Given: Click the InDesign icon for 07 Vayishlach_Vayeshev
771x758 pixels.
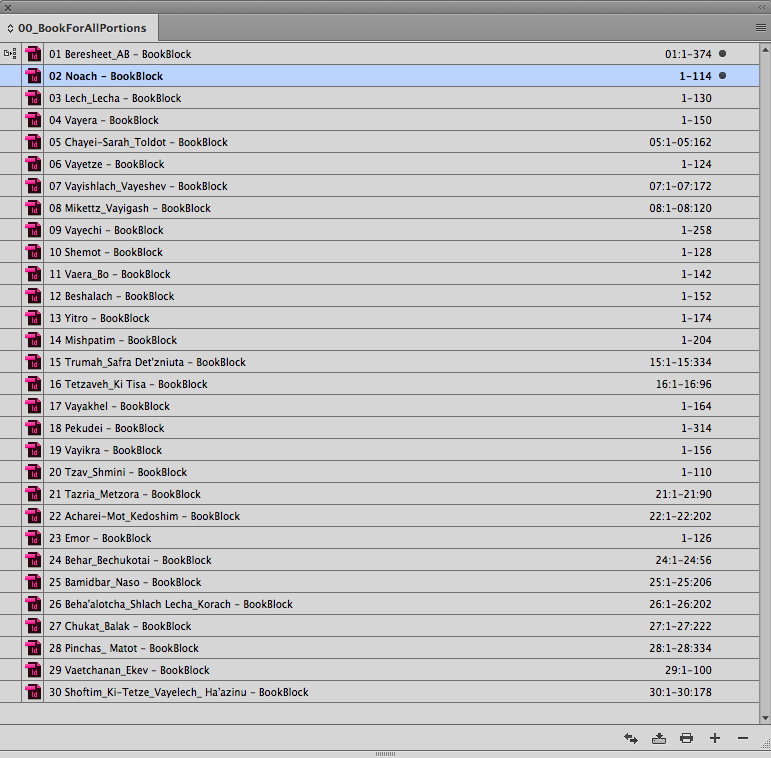Looking at the screenshot, I should (x=33, y=186).
